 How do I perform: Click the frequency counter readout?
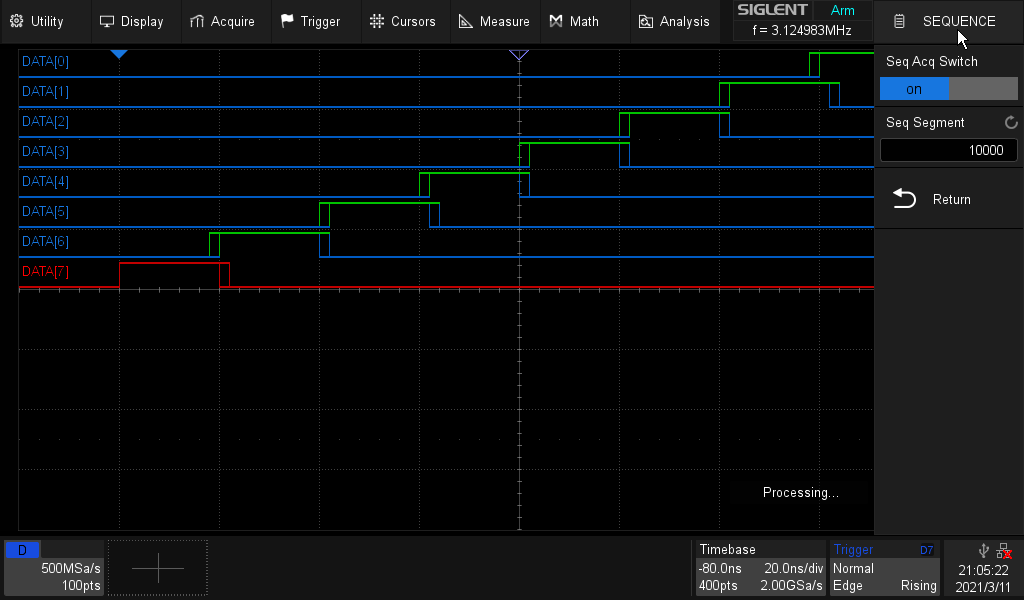click(x=802, y=30)
